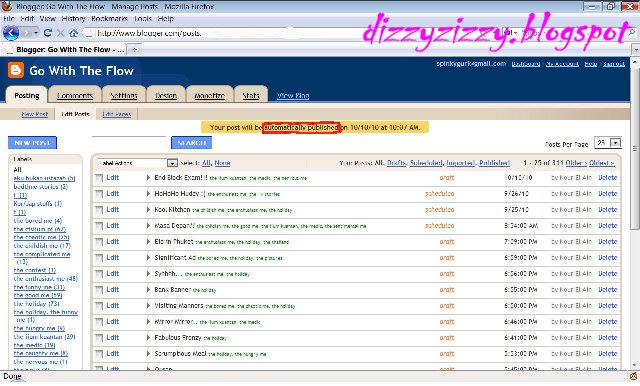
Task: Filter by label 'bedtime stories'
Action: pos(40,186)
